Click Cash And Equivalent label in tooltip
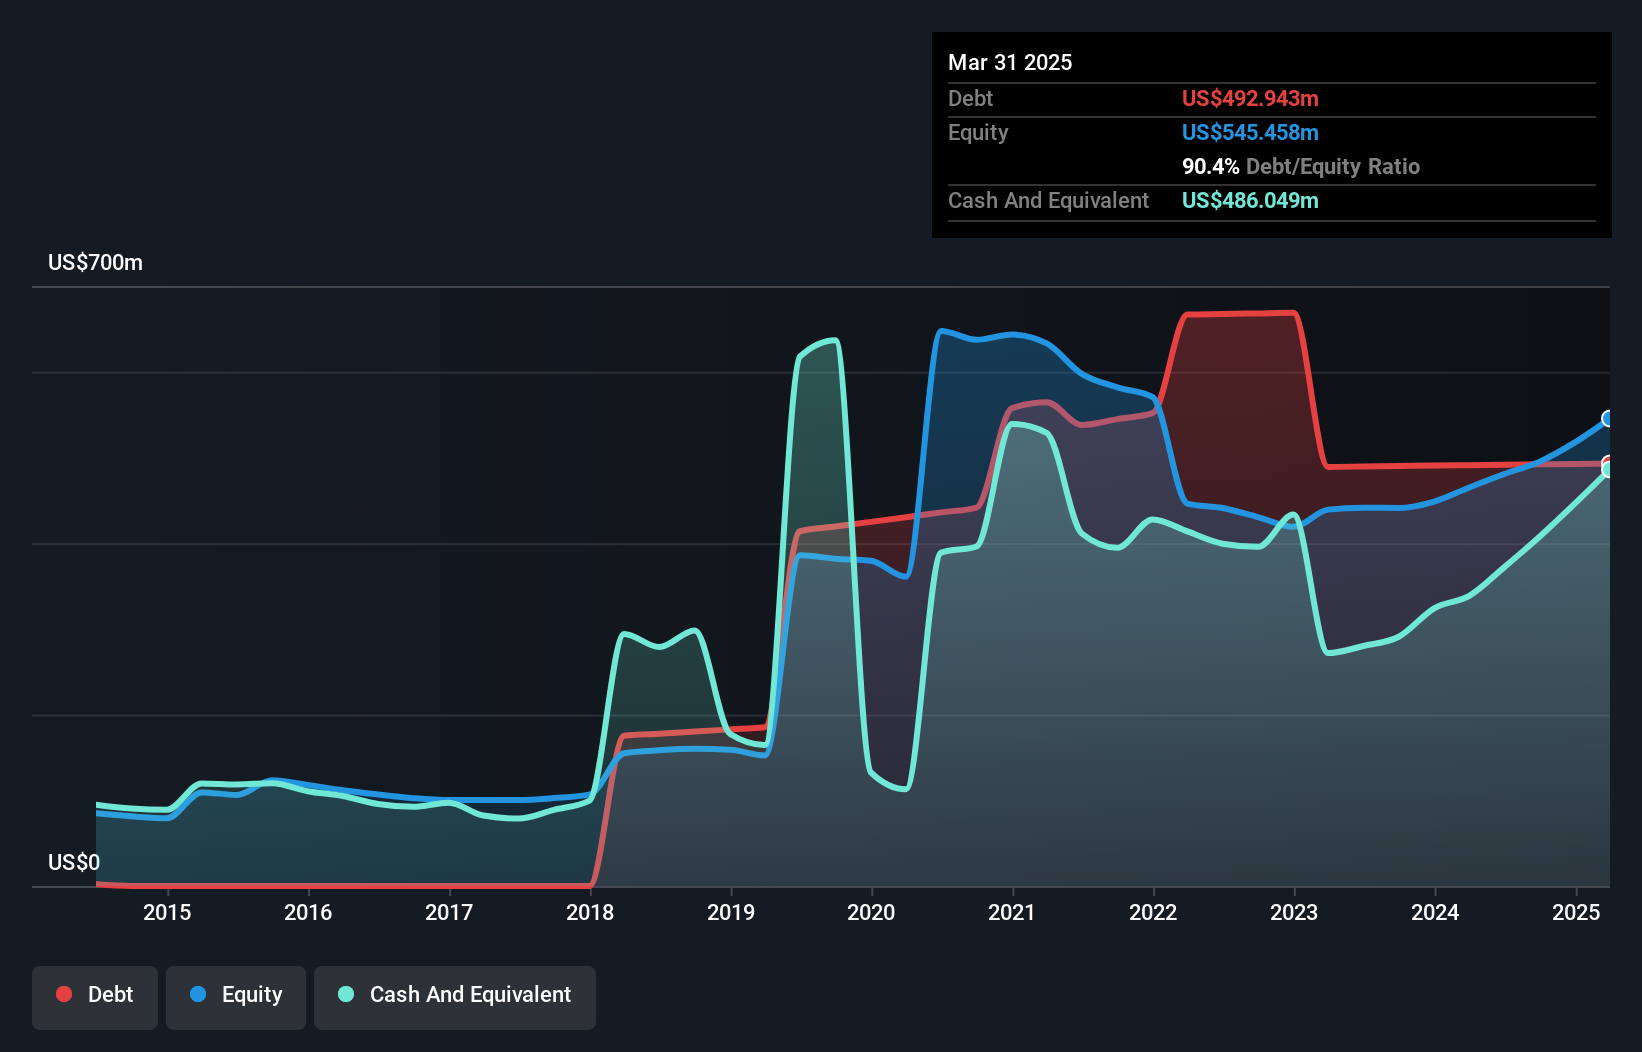 point(1048,201)
